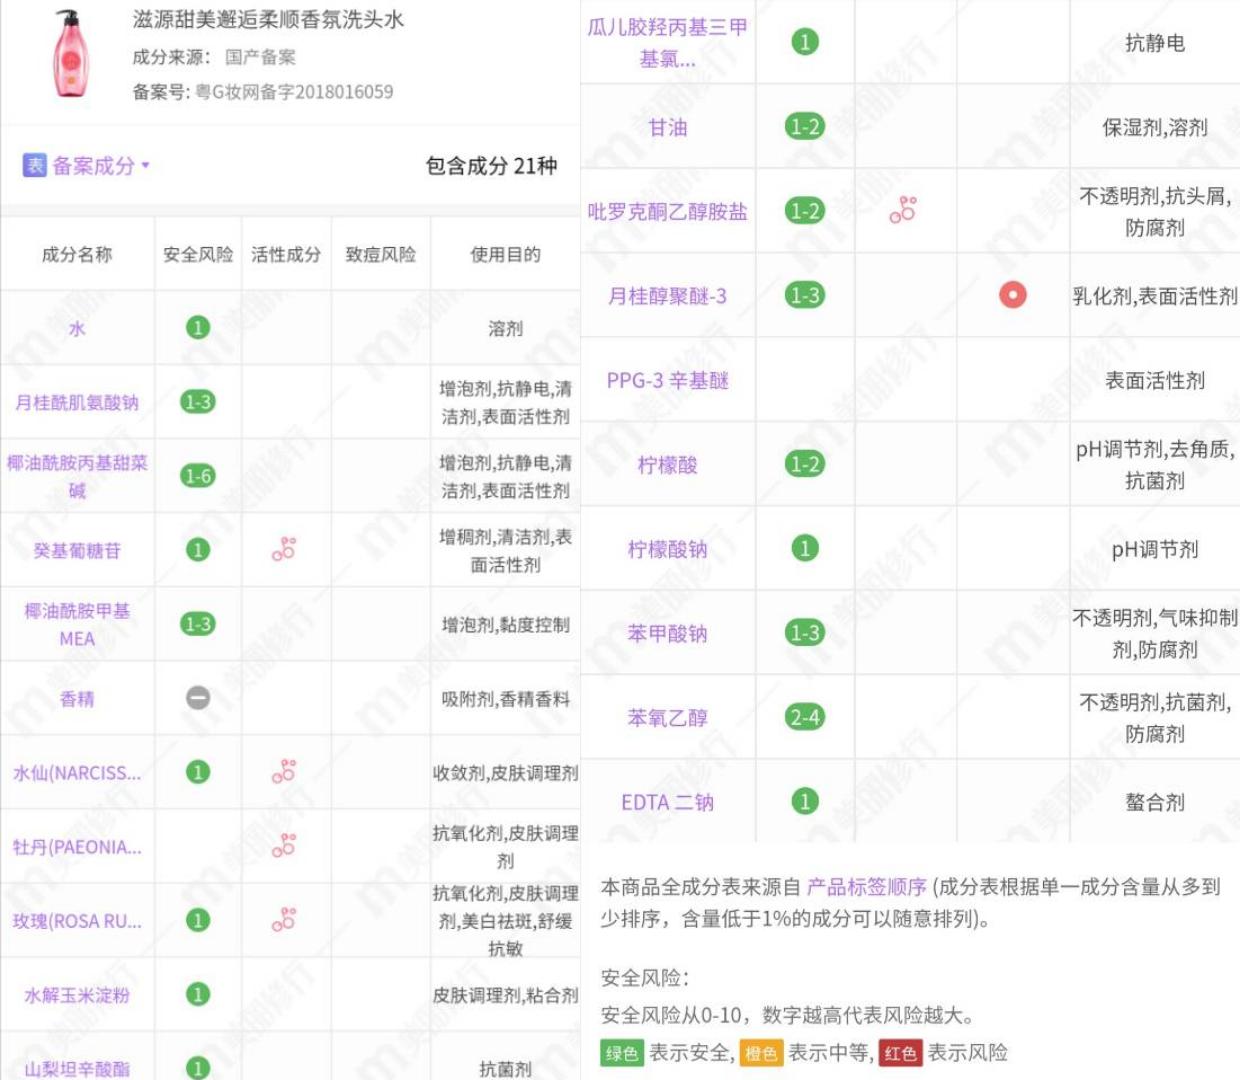Click the 包含成分 21种 label
This screenshot has height=1080, width=1240.
point(489,168)
